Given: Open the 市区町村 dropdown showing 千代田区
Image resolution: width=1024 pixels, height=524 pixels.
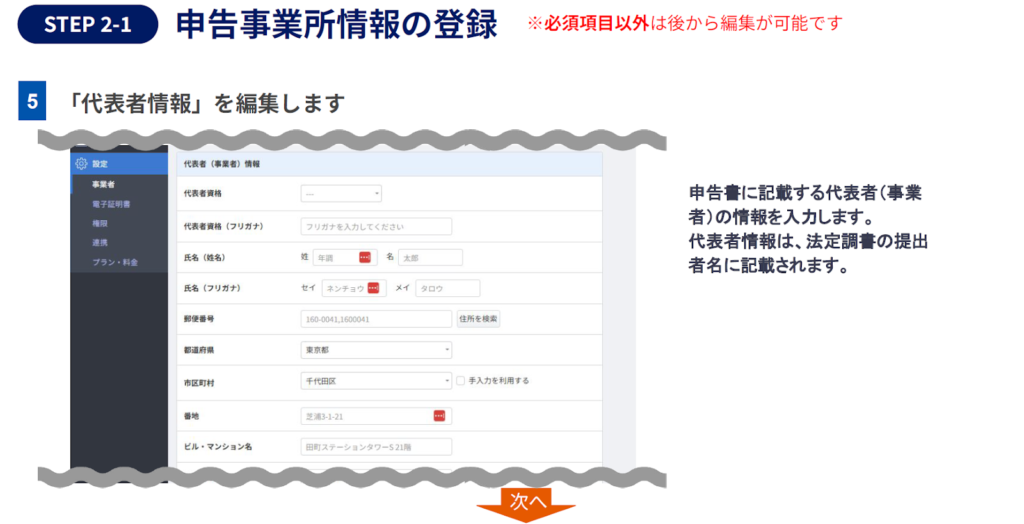Looking at the screenshot, I should point(376,381).
